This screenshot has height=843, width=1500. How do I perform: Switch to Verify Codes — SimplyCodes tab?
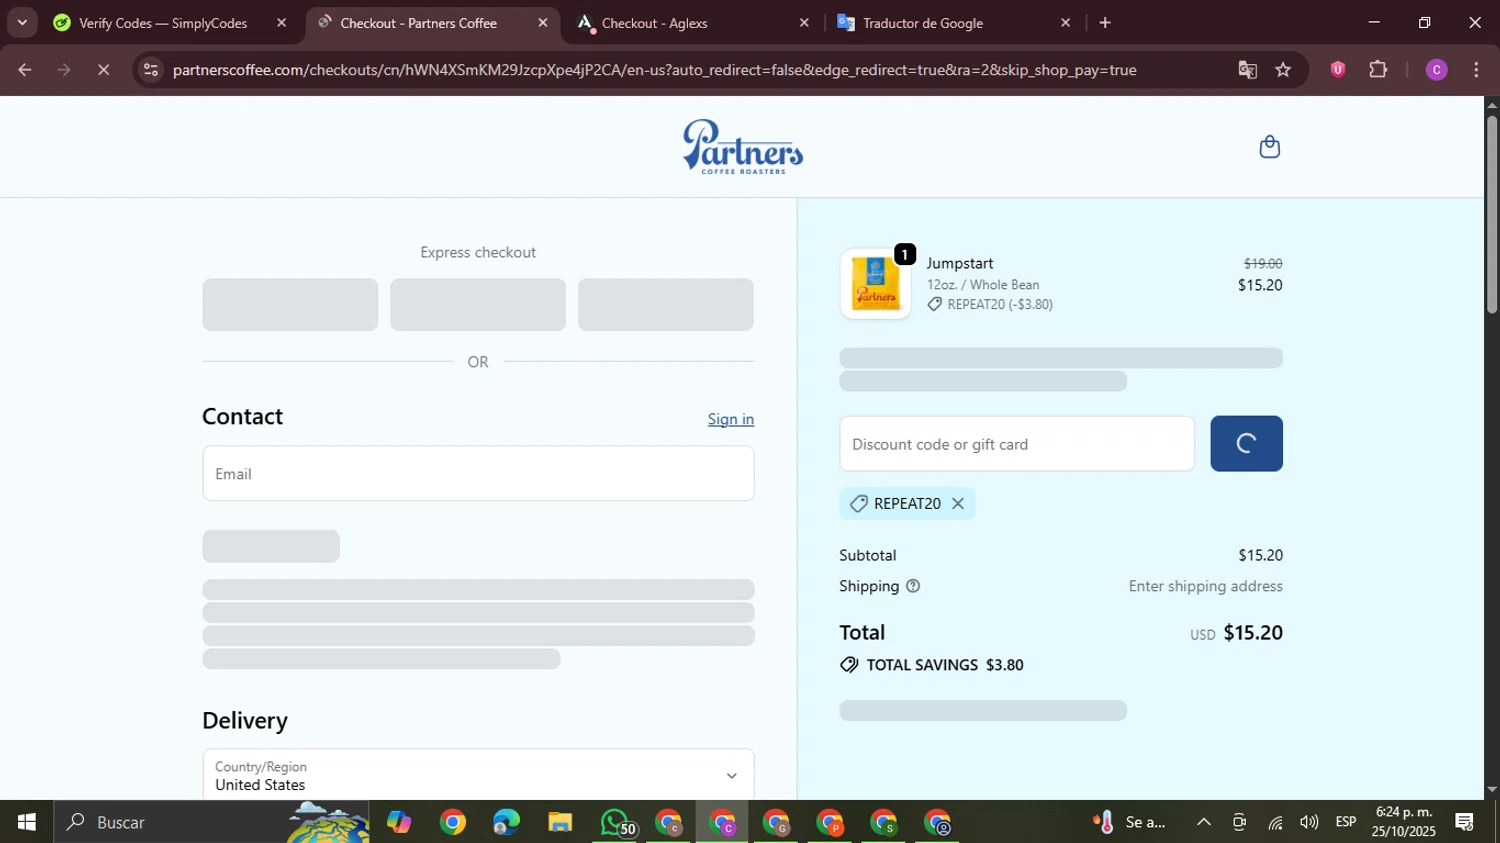(162, 23)
